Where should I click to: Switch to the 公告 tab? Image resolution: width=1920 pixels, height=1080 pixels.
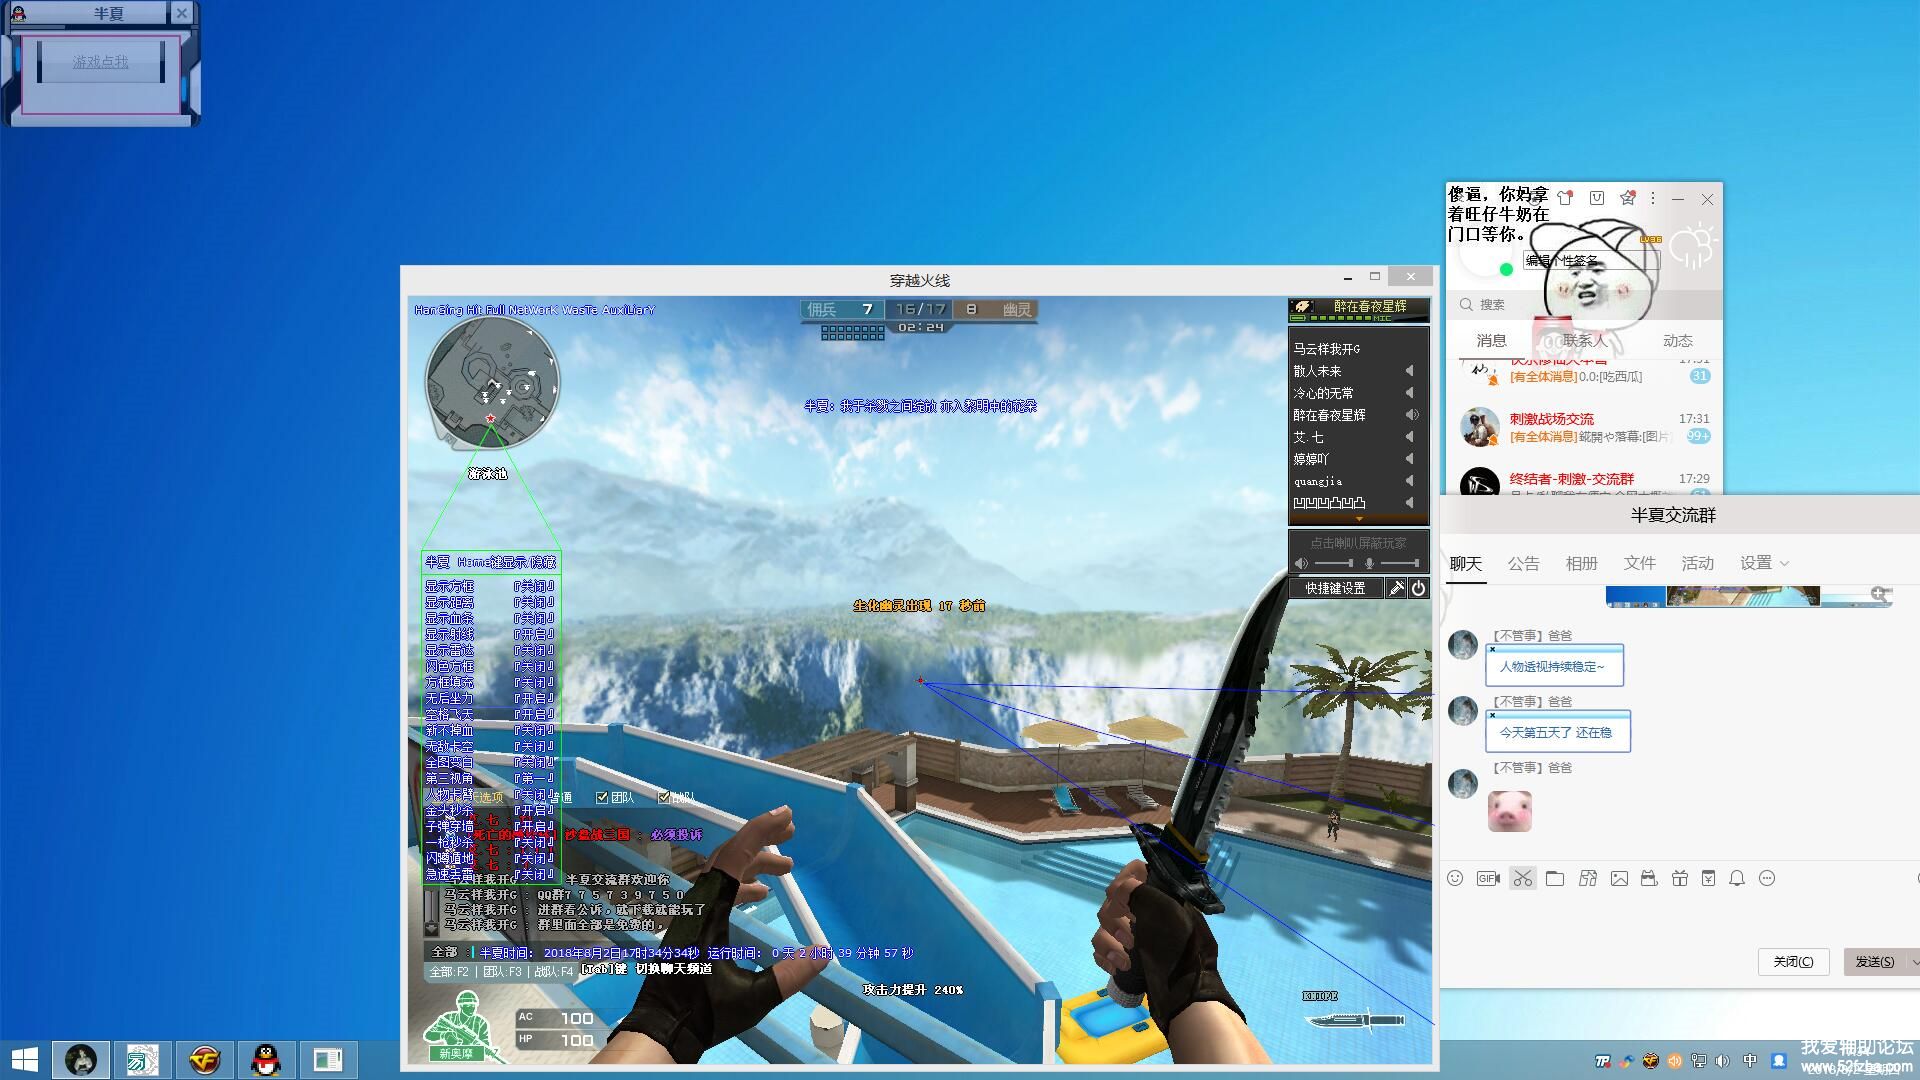1523,563
